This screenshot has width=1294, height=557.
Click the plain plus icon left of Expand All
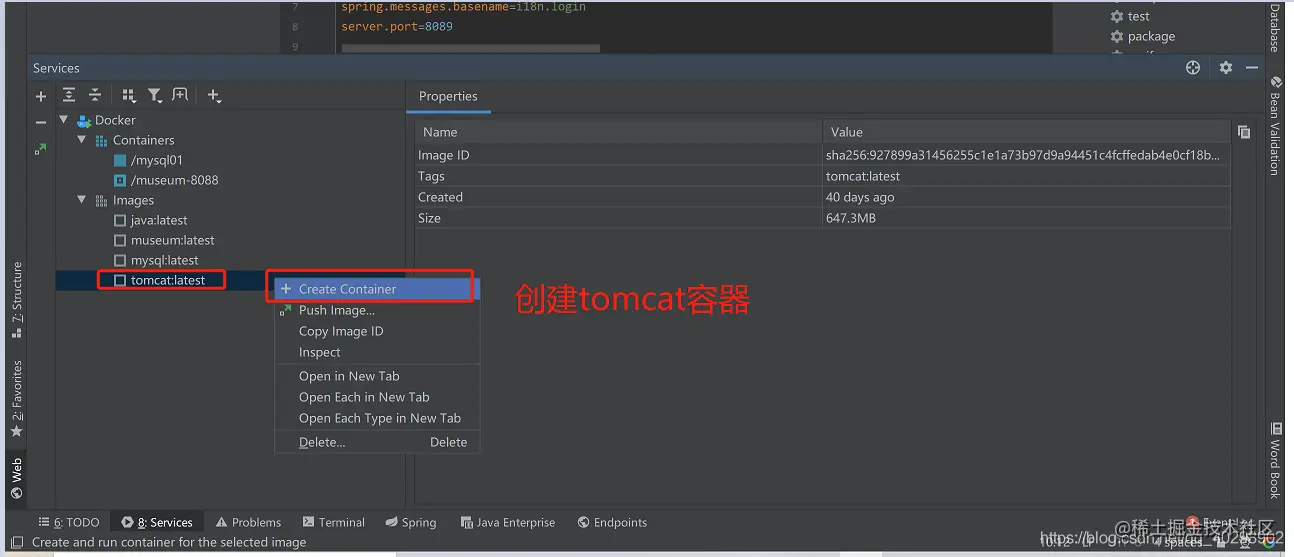point(41,96)
